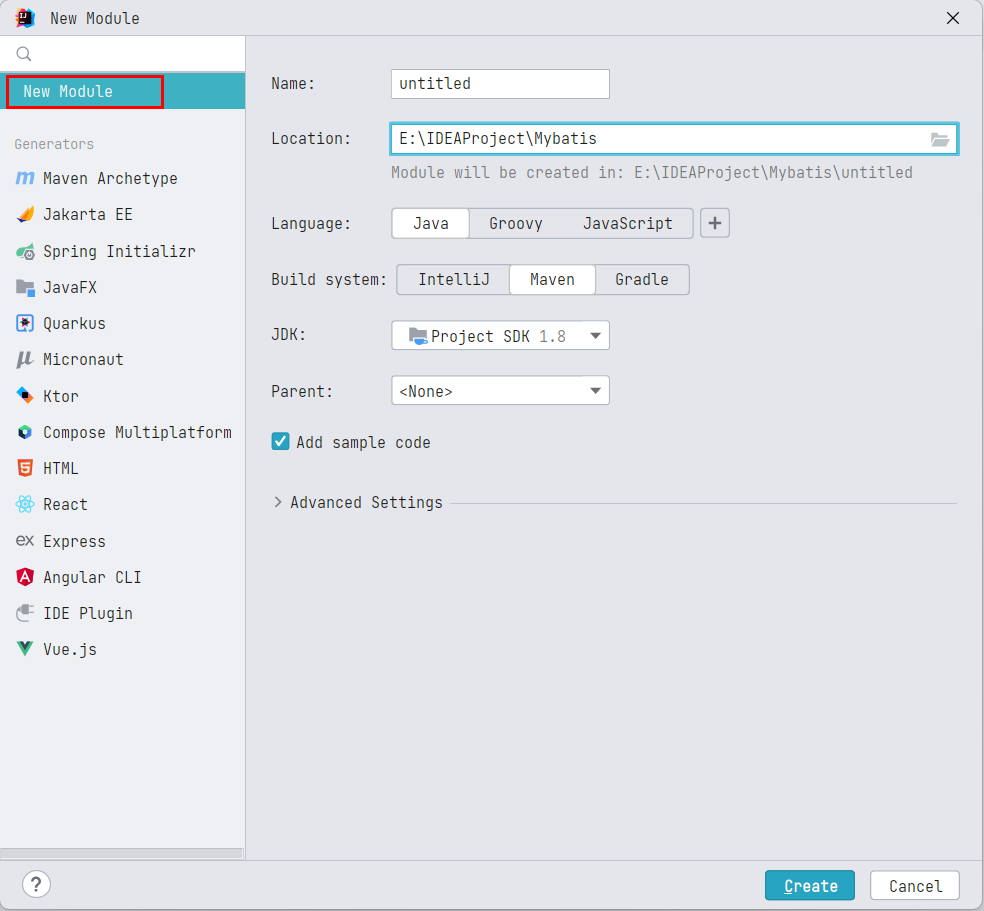Viewport: 984px width, 911px height.
Task: Click the plus icon to add more languages
Action: click(x=715, y=223)
